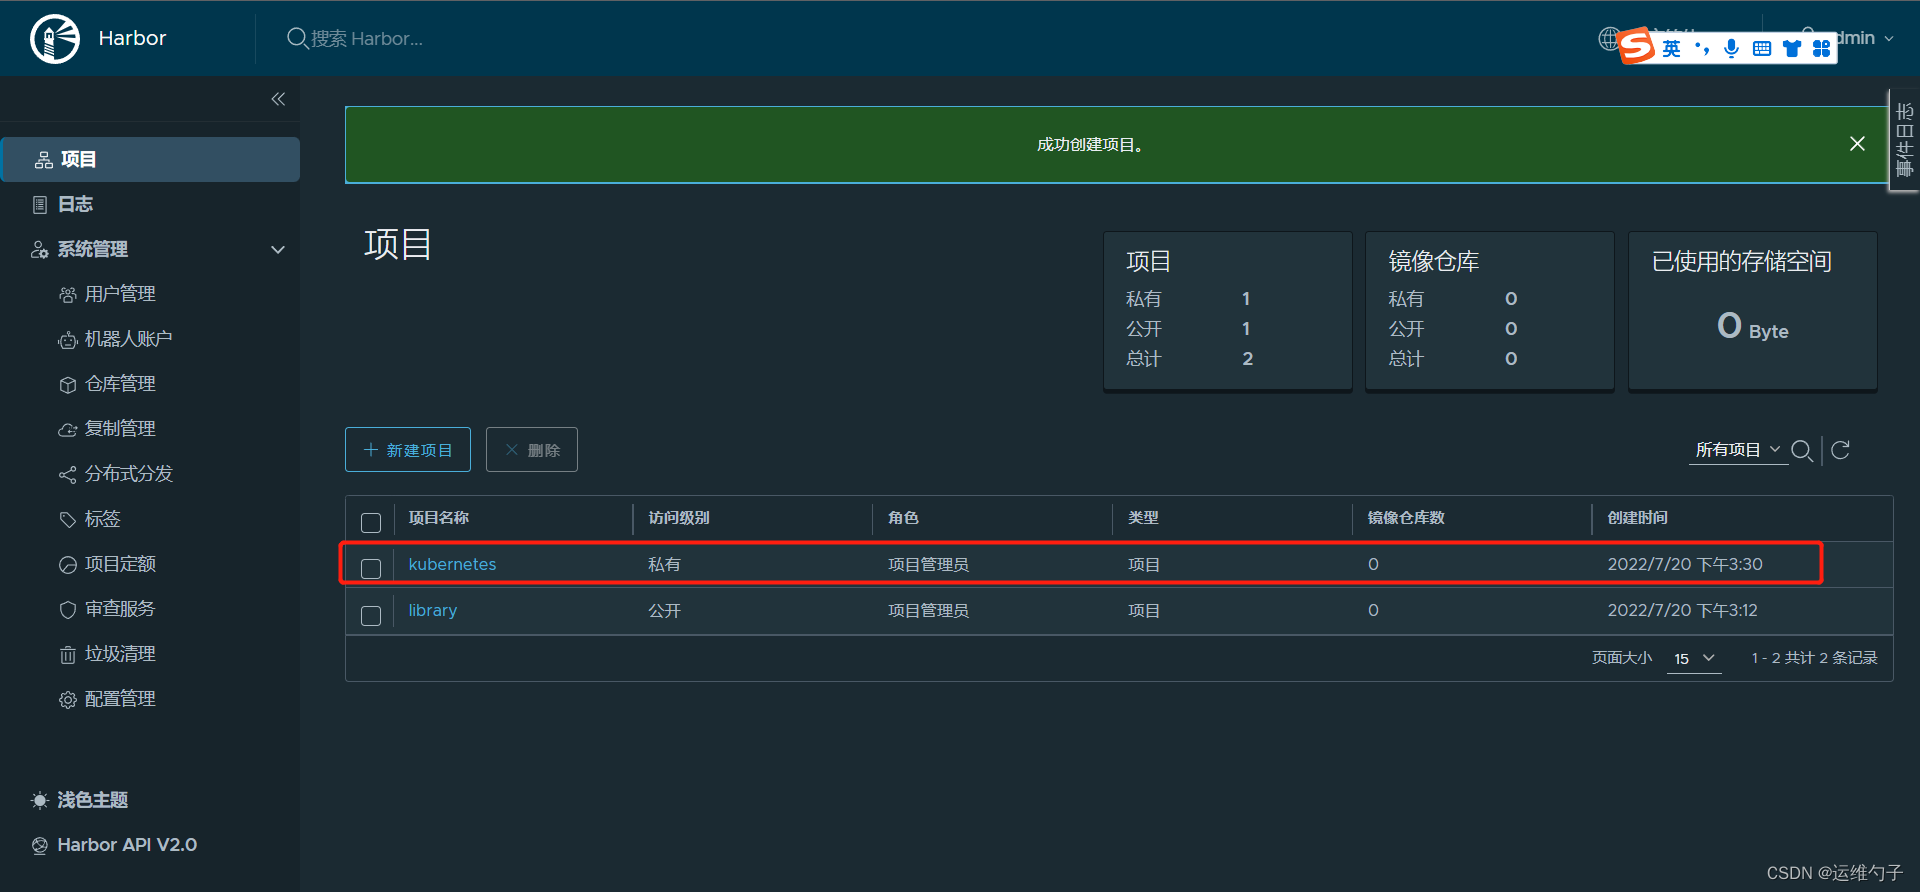Dismiss the 成功创建项目 success banner

1857,144
